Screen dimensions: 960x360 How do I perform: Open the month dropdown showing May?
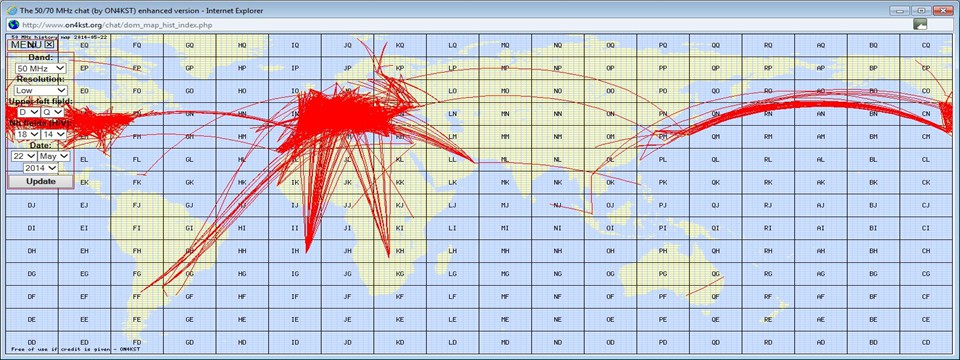click(x=53, y=156)
